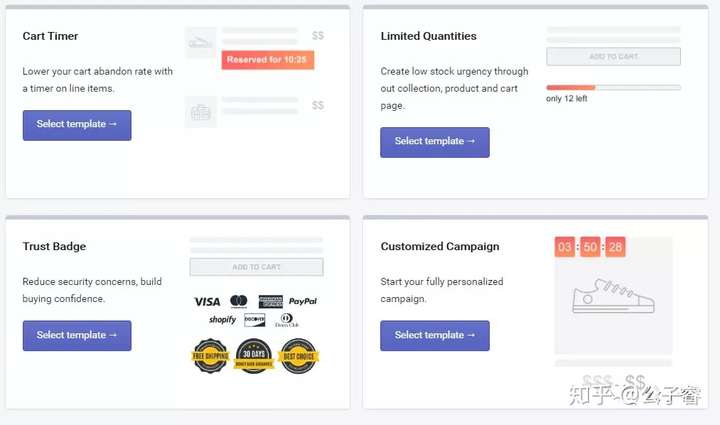
Task: Click the 30 Days guarantee seal
Action: [x=254, y=356]
